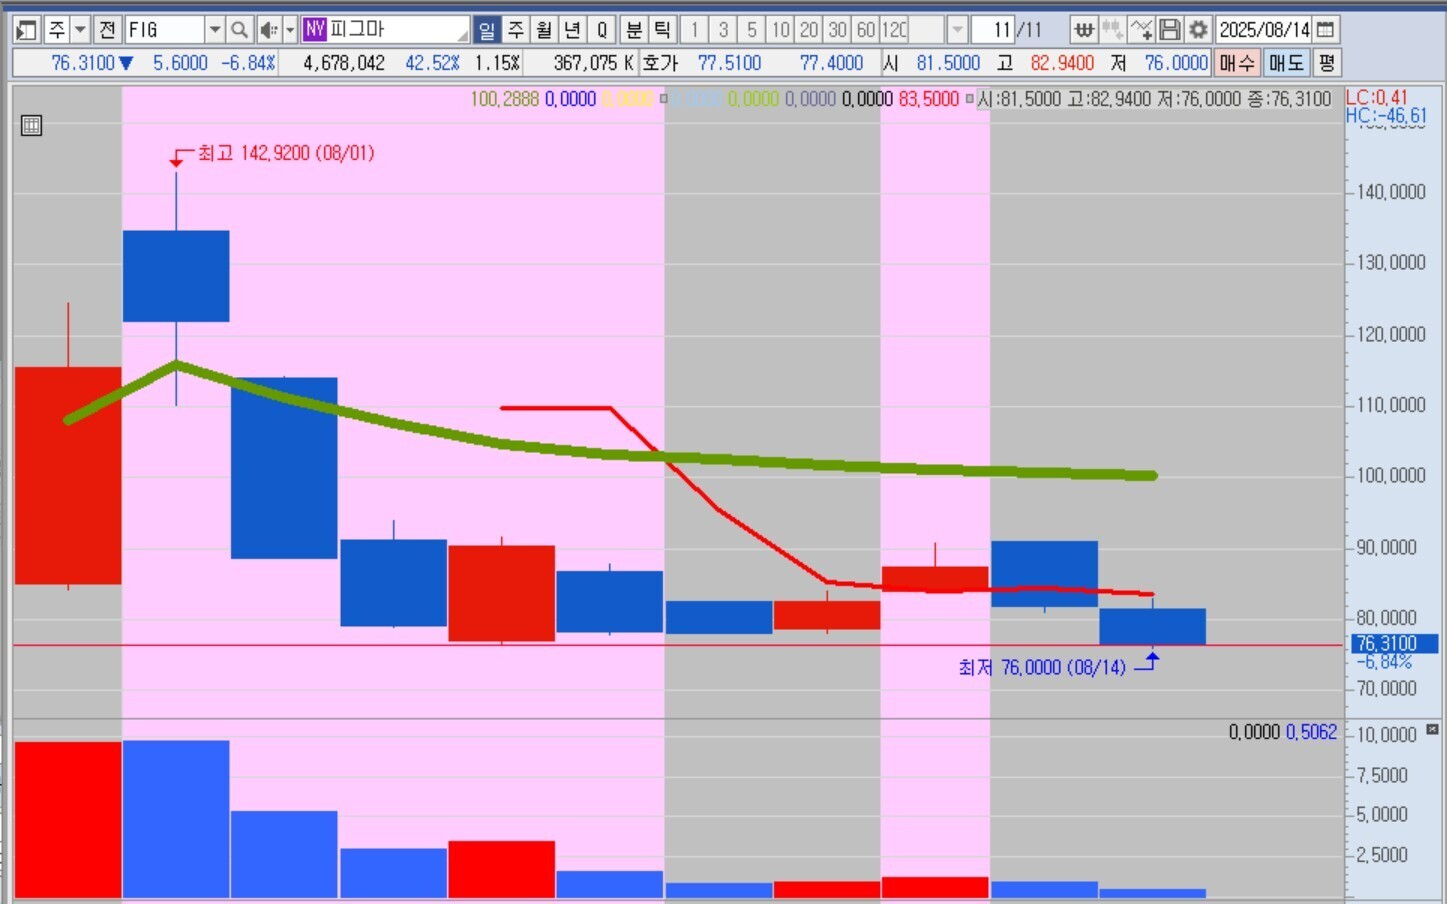Select the 년 yearly period toggle

(573, 30)
